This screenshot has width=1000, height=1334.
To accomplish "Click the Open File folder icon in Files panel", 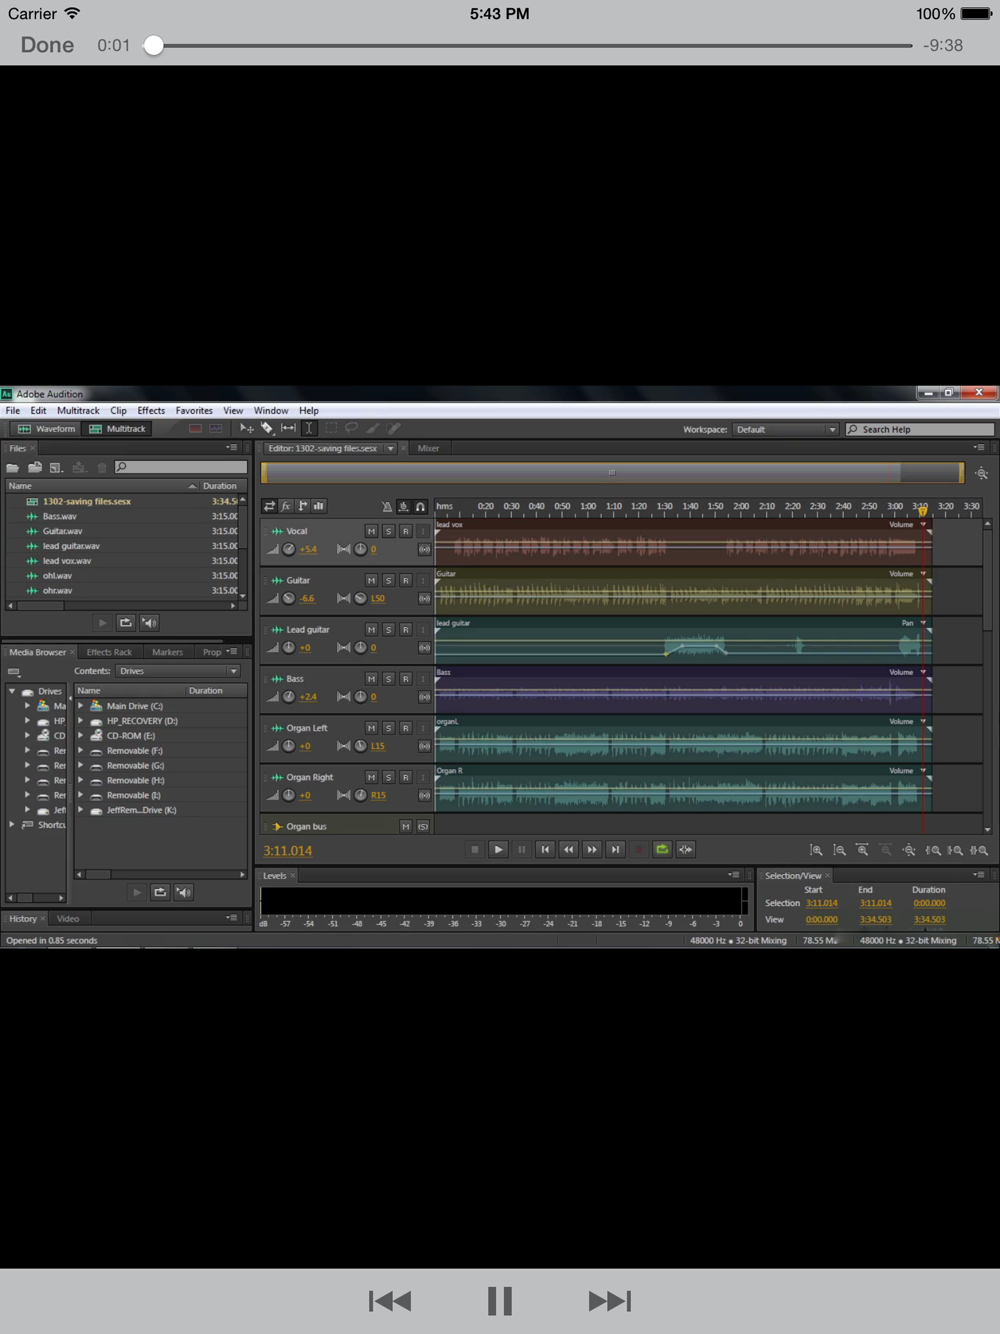I will [13, 467].
